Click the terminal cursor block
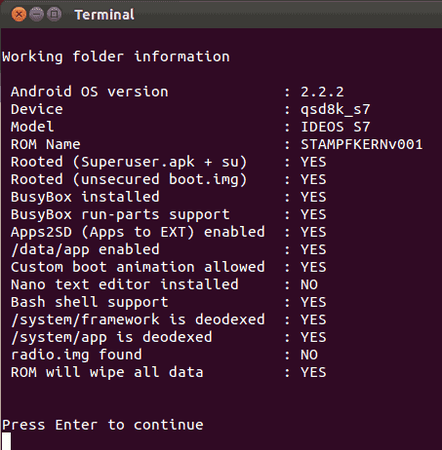 pyautogui.click(x=6, y=441)
